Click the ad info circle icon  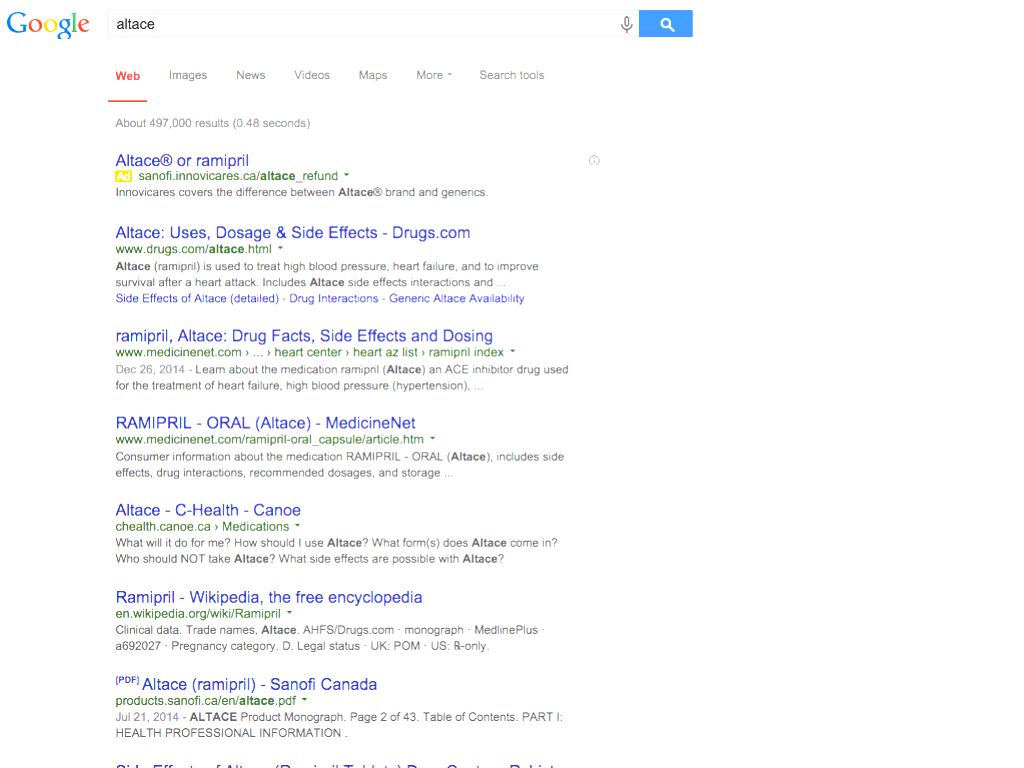point(594,161)
